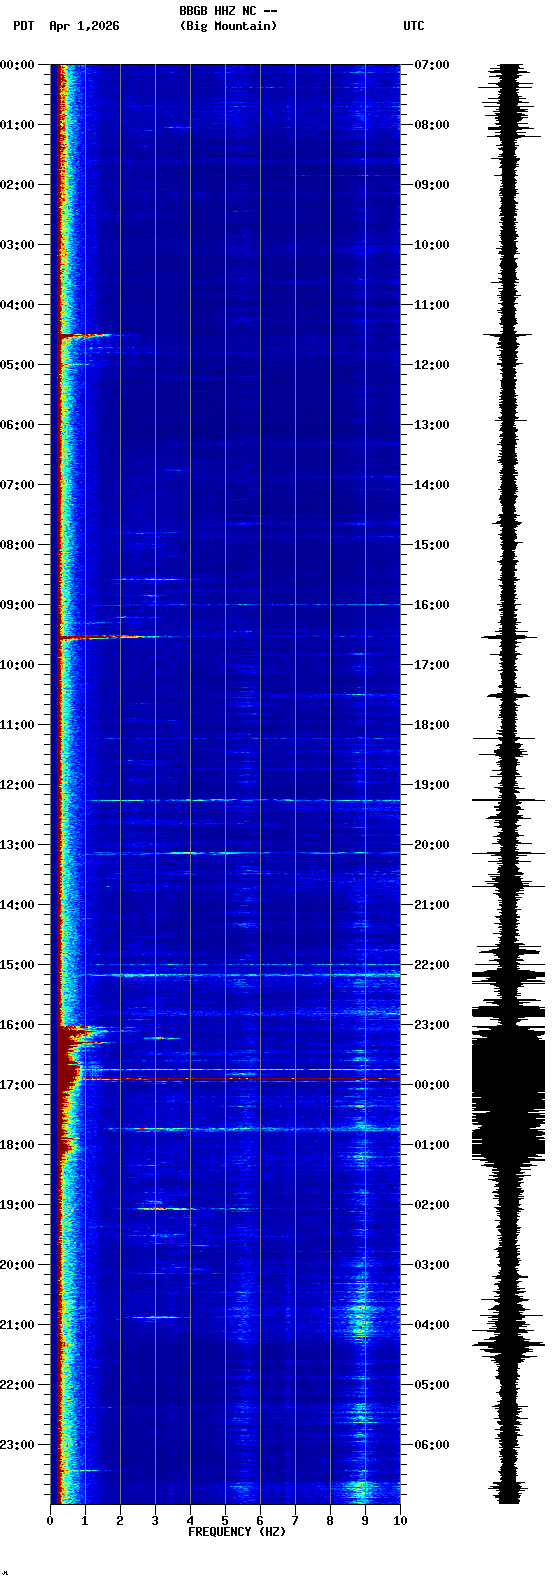Click the date 'Apr 1,2026'

pyautogui.click(x=84, y=26)
